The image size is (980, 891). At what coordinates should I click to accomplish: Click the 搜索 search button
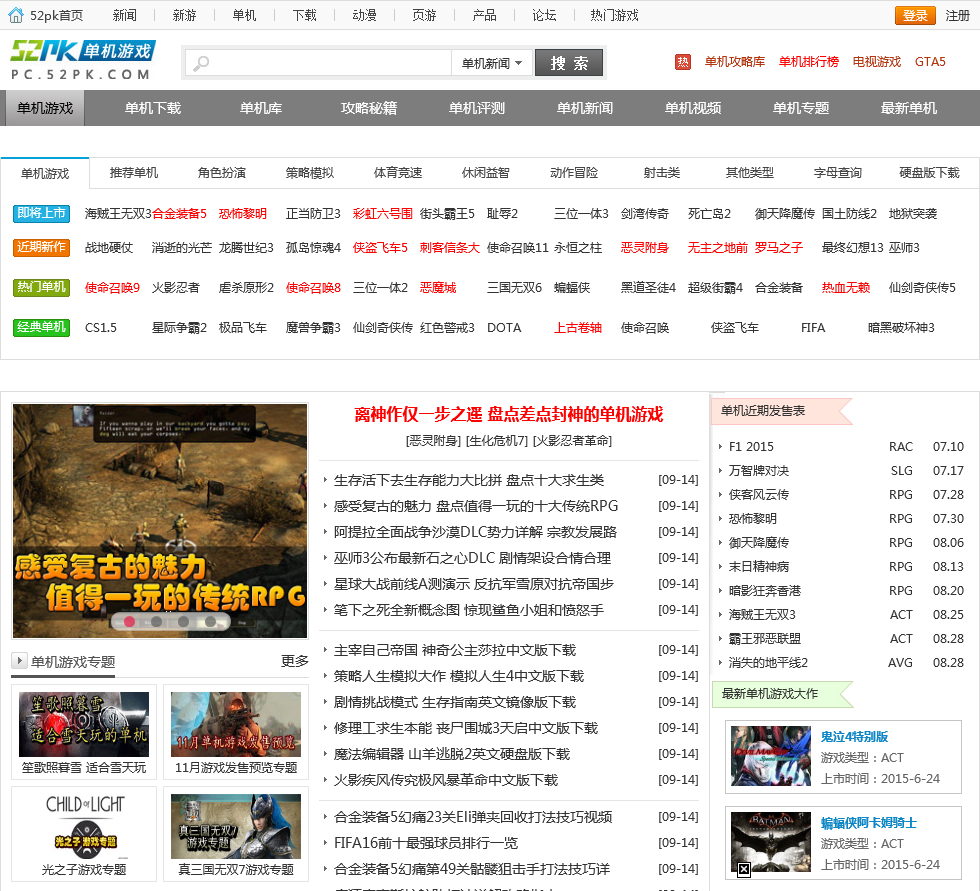point(569,62)
